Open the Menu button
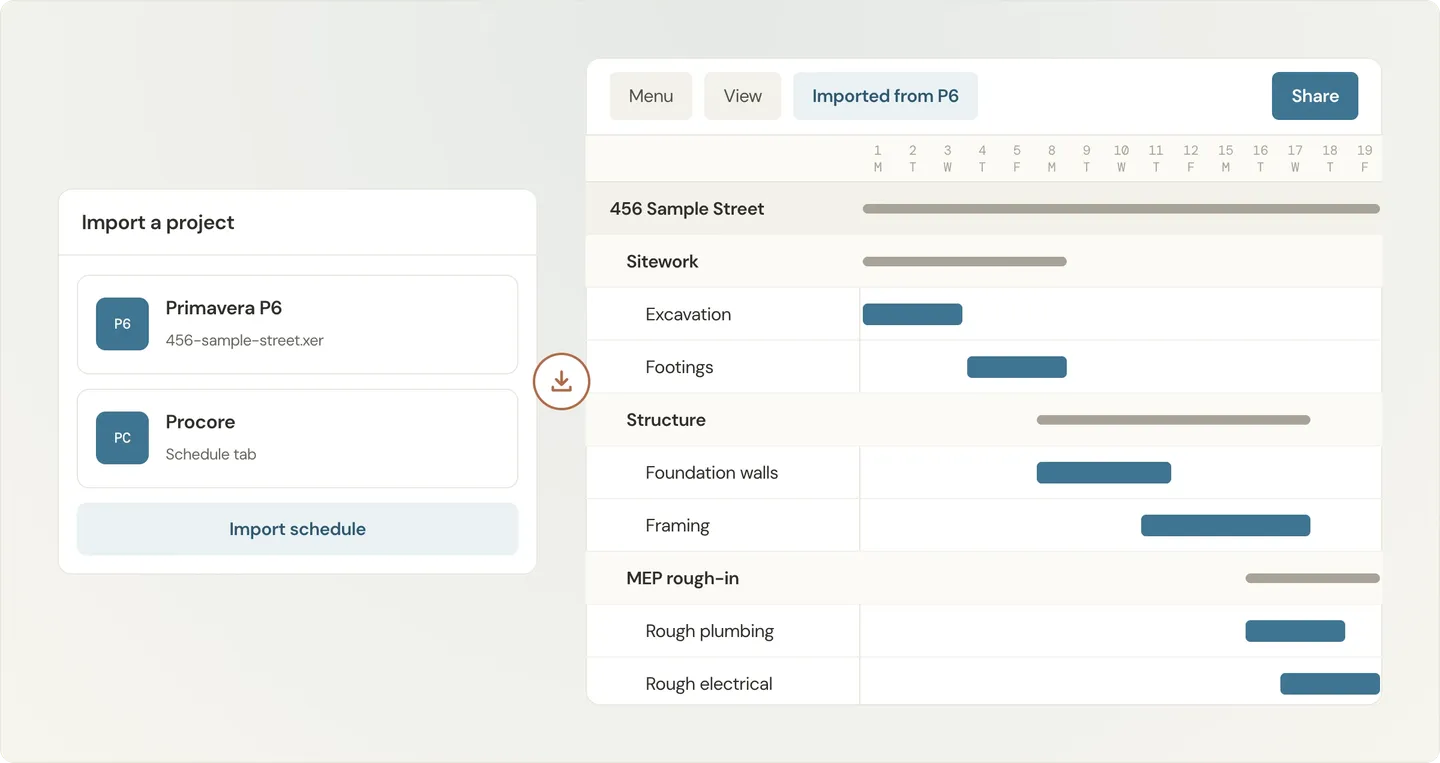Viewport: 1440px width, 763px height. tap(651, 96)
